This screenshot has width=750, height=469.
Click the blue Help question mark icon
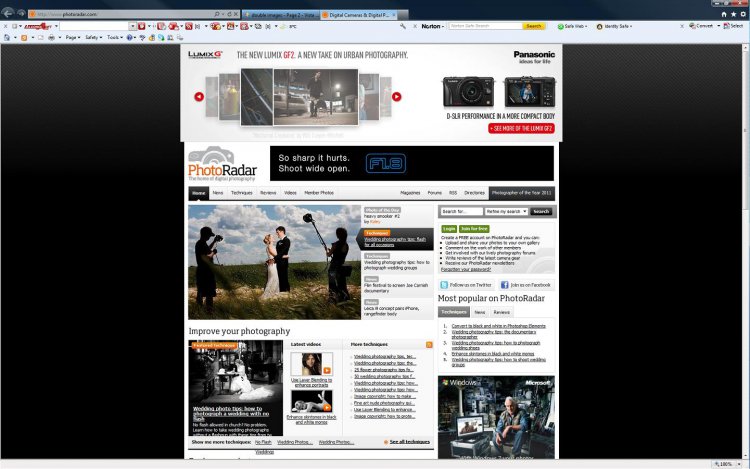tap(129, 37)
